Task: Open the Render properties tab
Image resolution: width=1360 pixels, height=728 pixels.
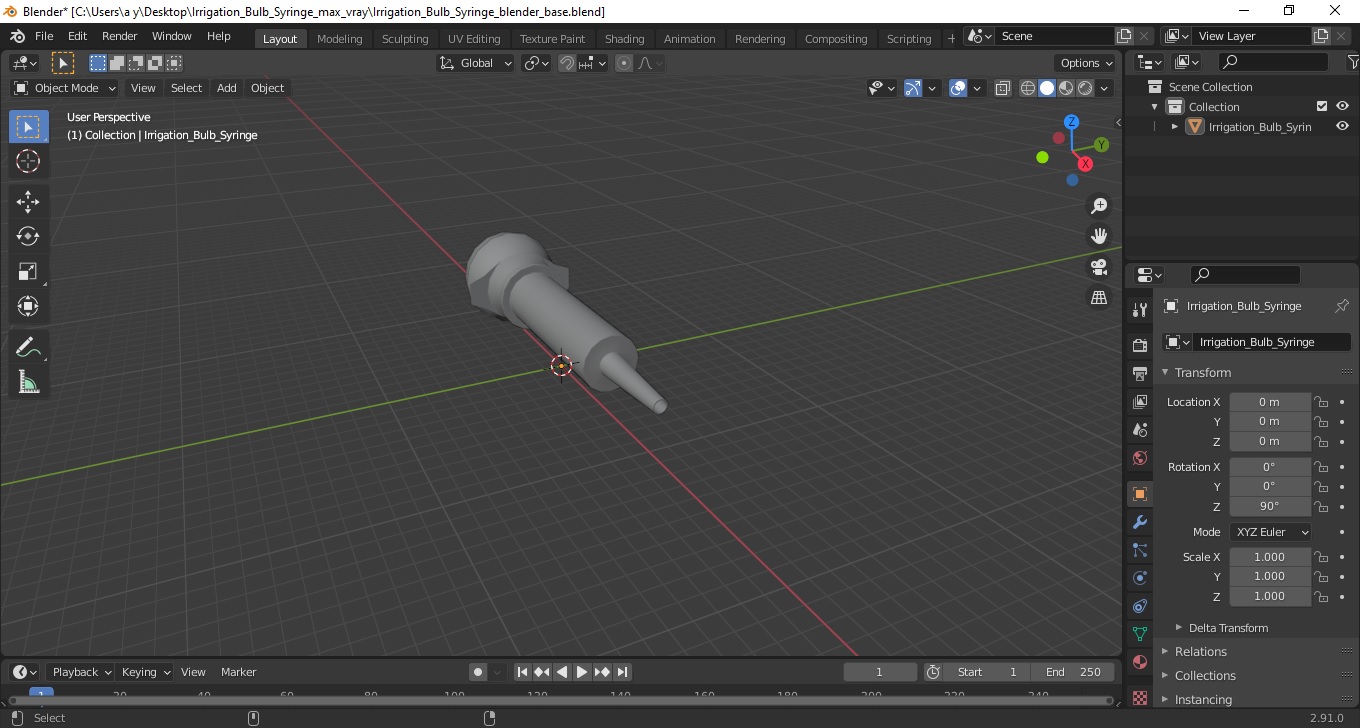Action: click(x=1139, y=346)
